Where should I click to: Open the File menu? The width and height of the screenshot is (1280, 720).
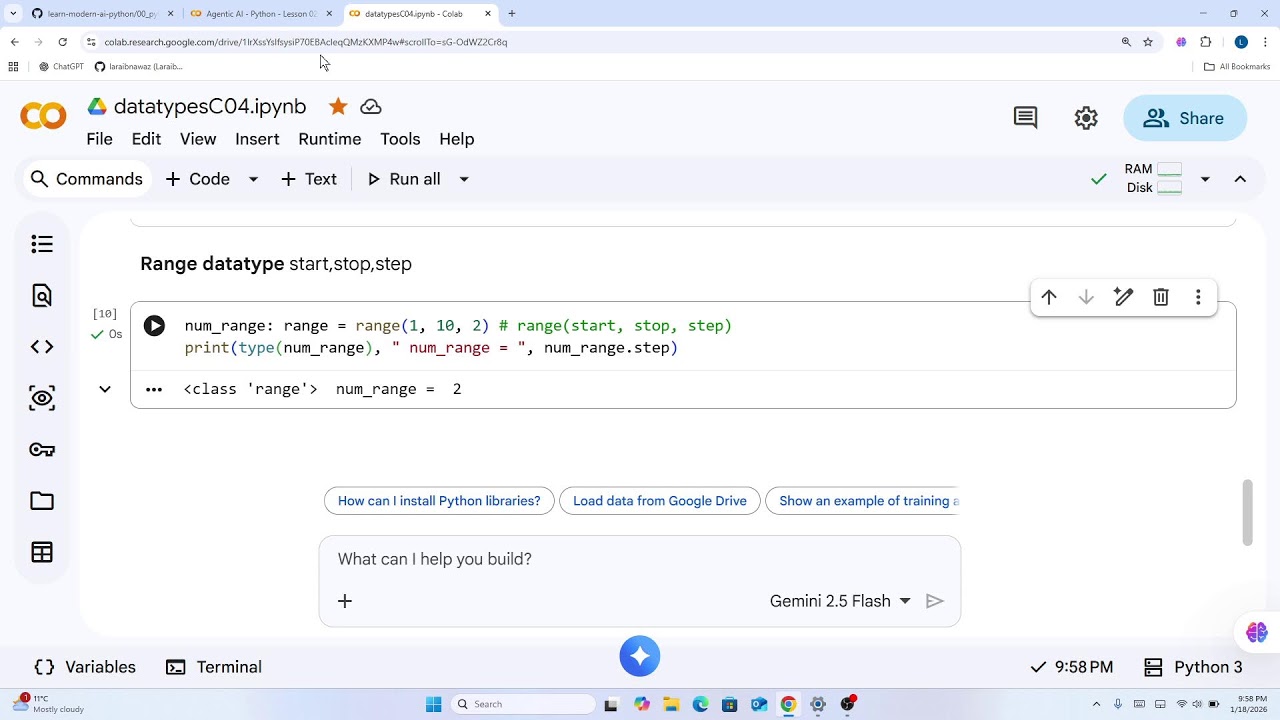tap(99, 139)
